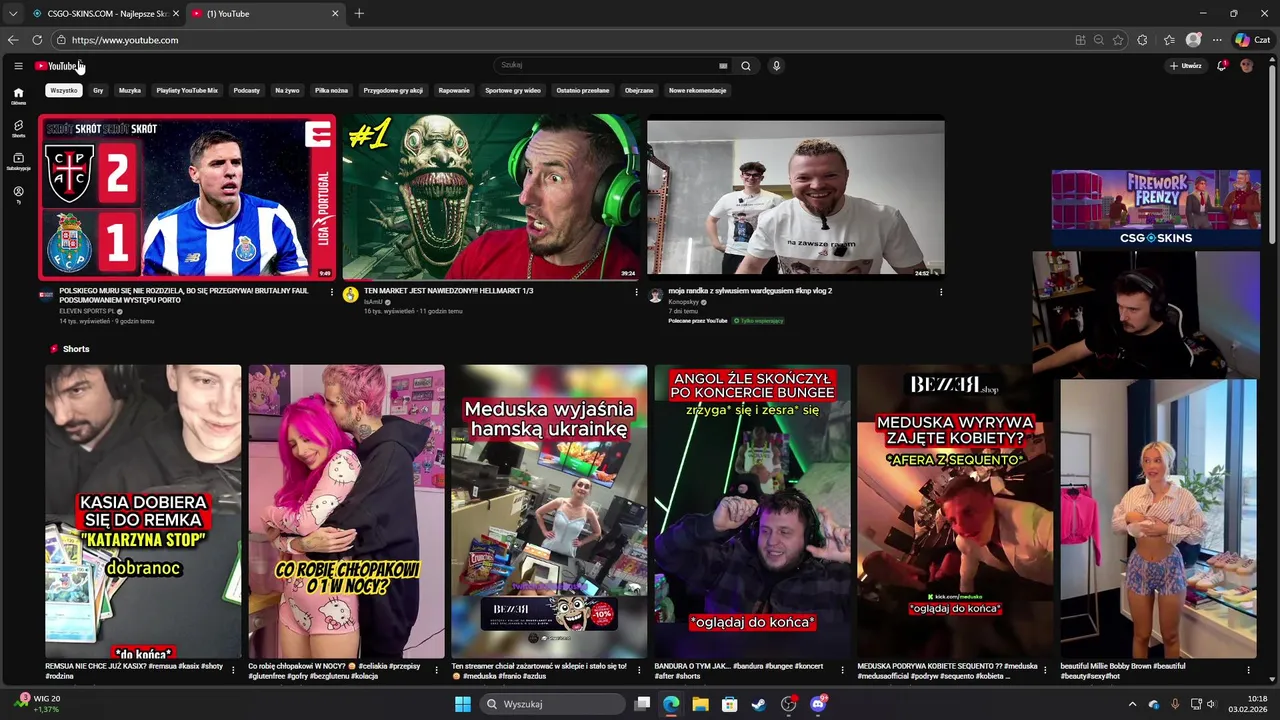Image resolution: width=1280 pixels, height=720 pixels.
Task: Select the Rapowanie filter chip
Action: [454, 90]
